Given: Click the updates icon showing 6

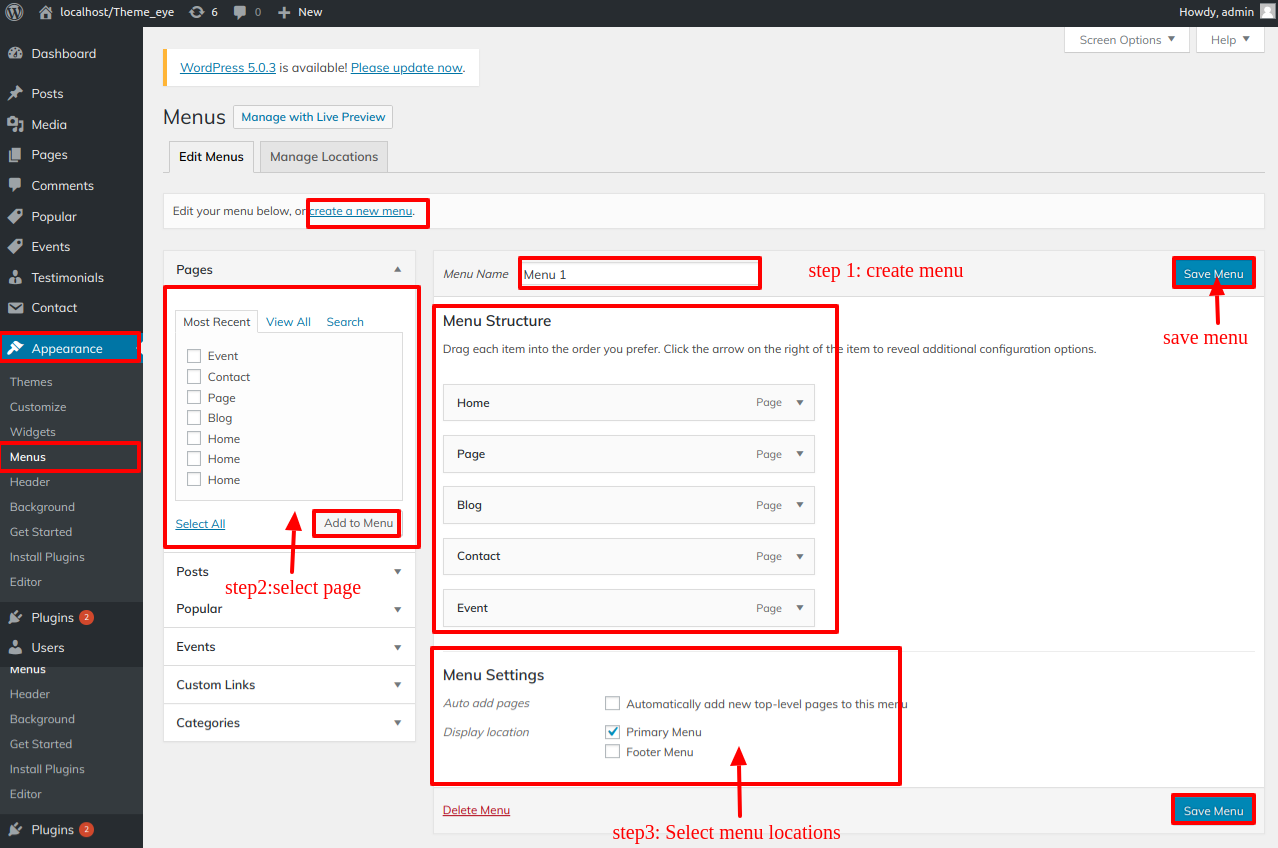Looking at the screenshot, I should click(x=196, y=12).
